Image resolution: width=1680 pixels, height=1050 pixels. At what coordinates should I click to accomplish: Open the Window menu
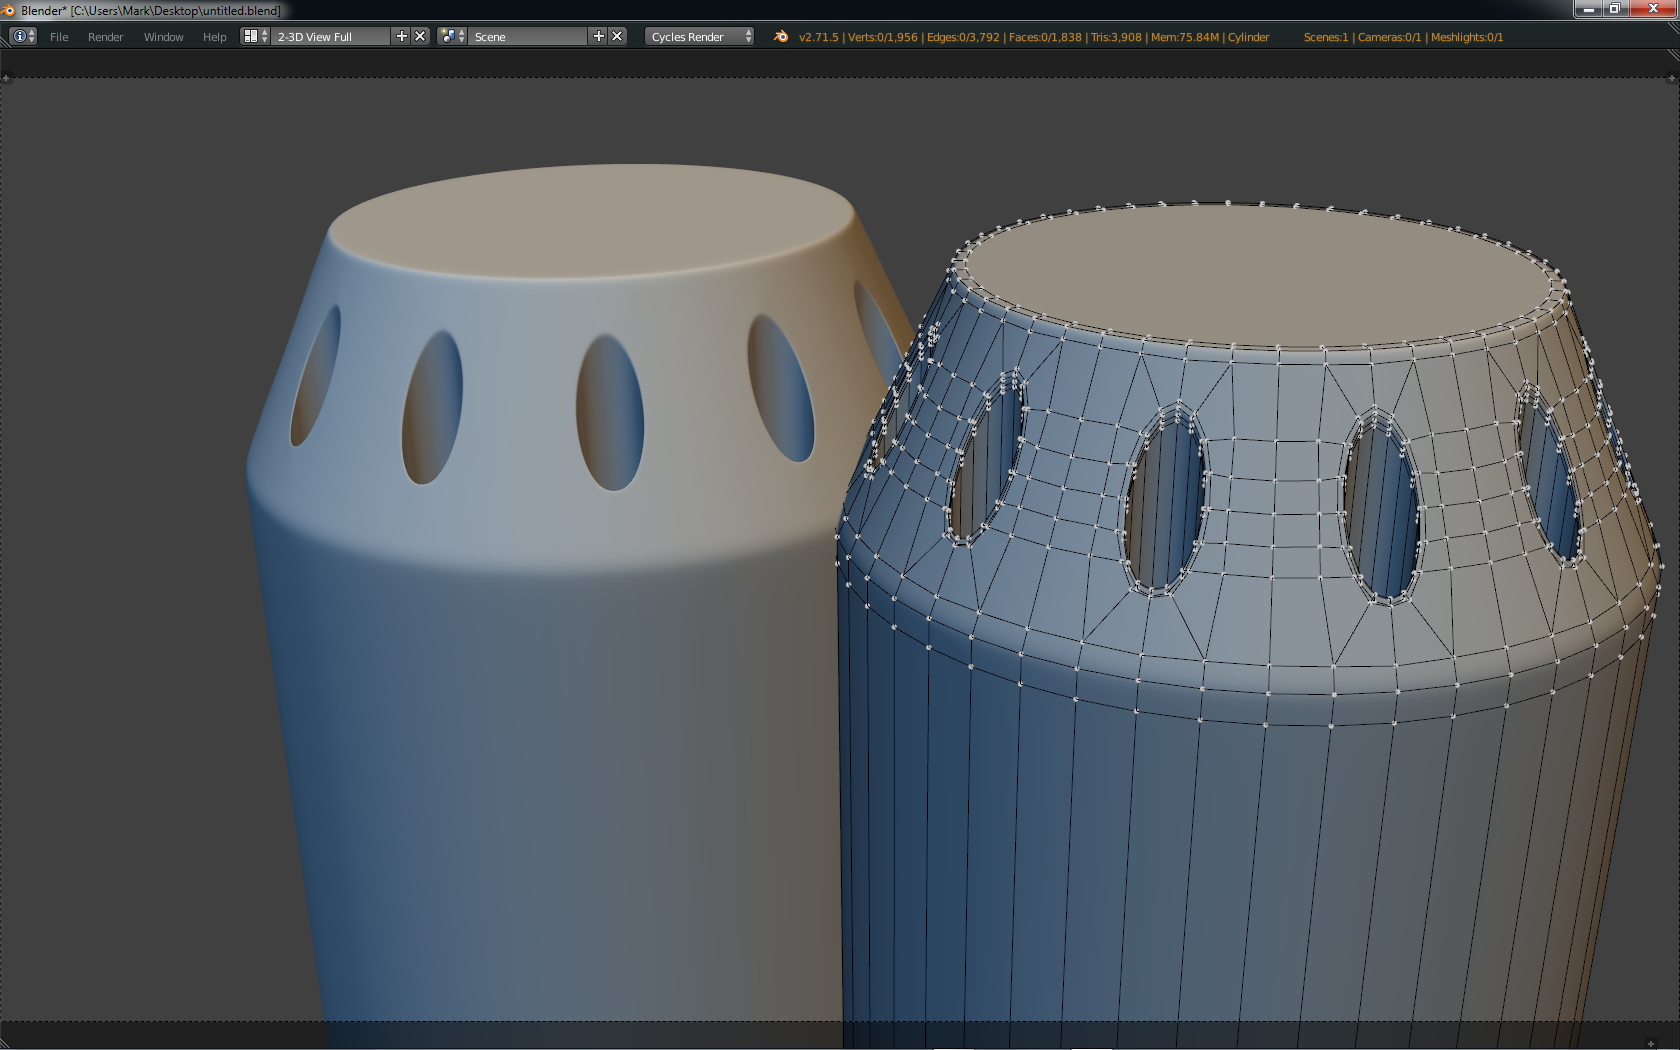pos(163,37)
